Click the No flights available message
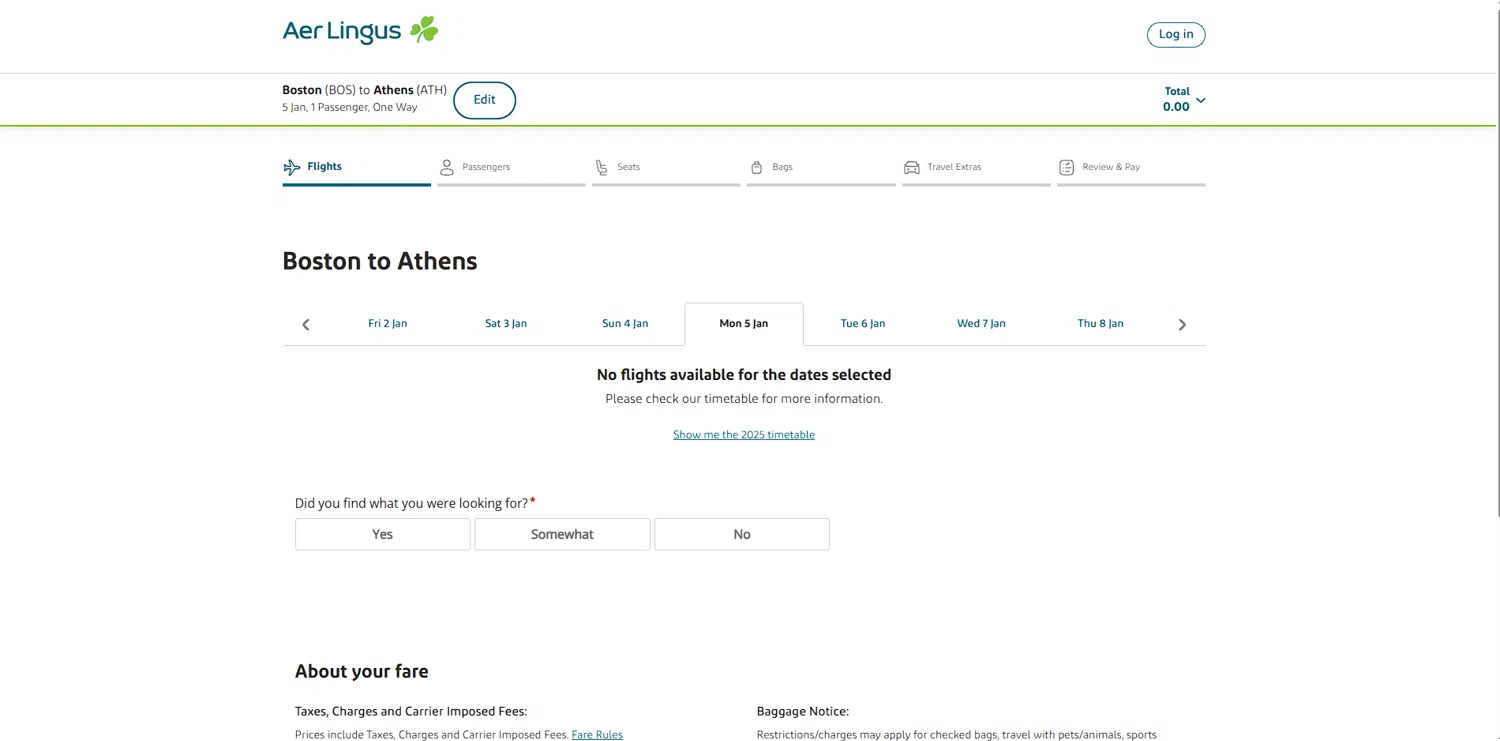 (744, 375)
